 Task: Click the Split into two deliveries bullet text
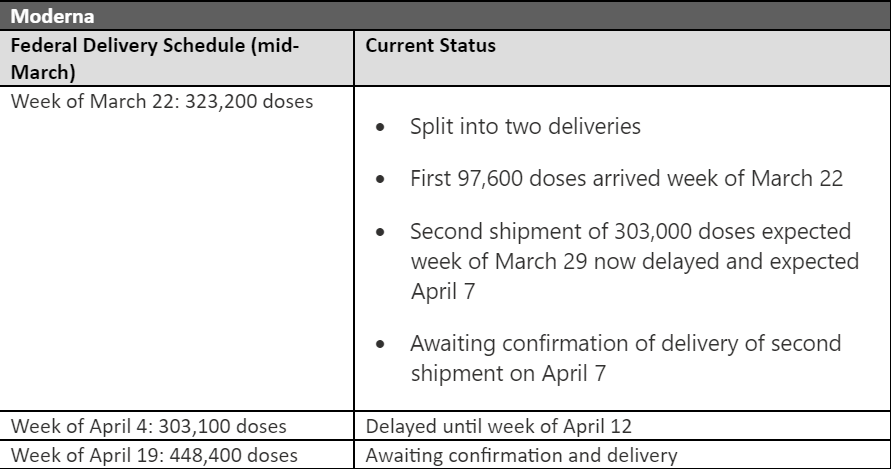click(x=525, y=126)
